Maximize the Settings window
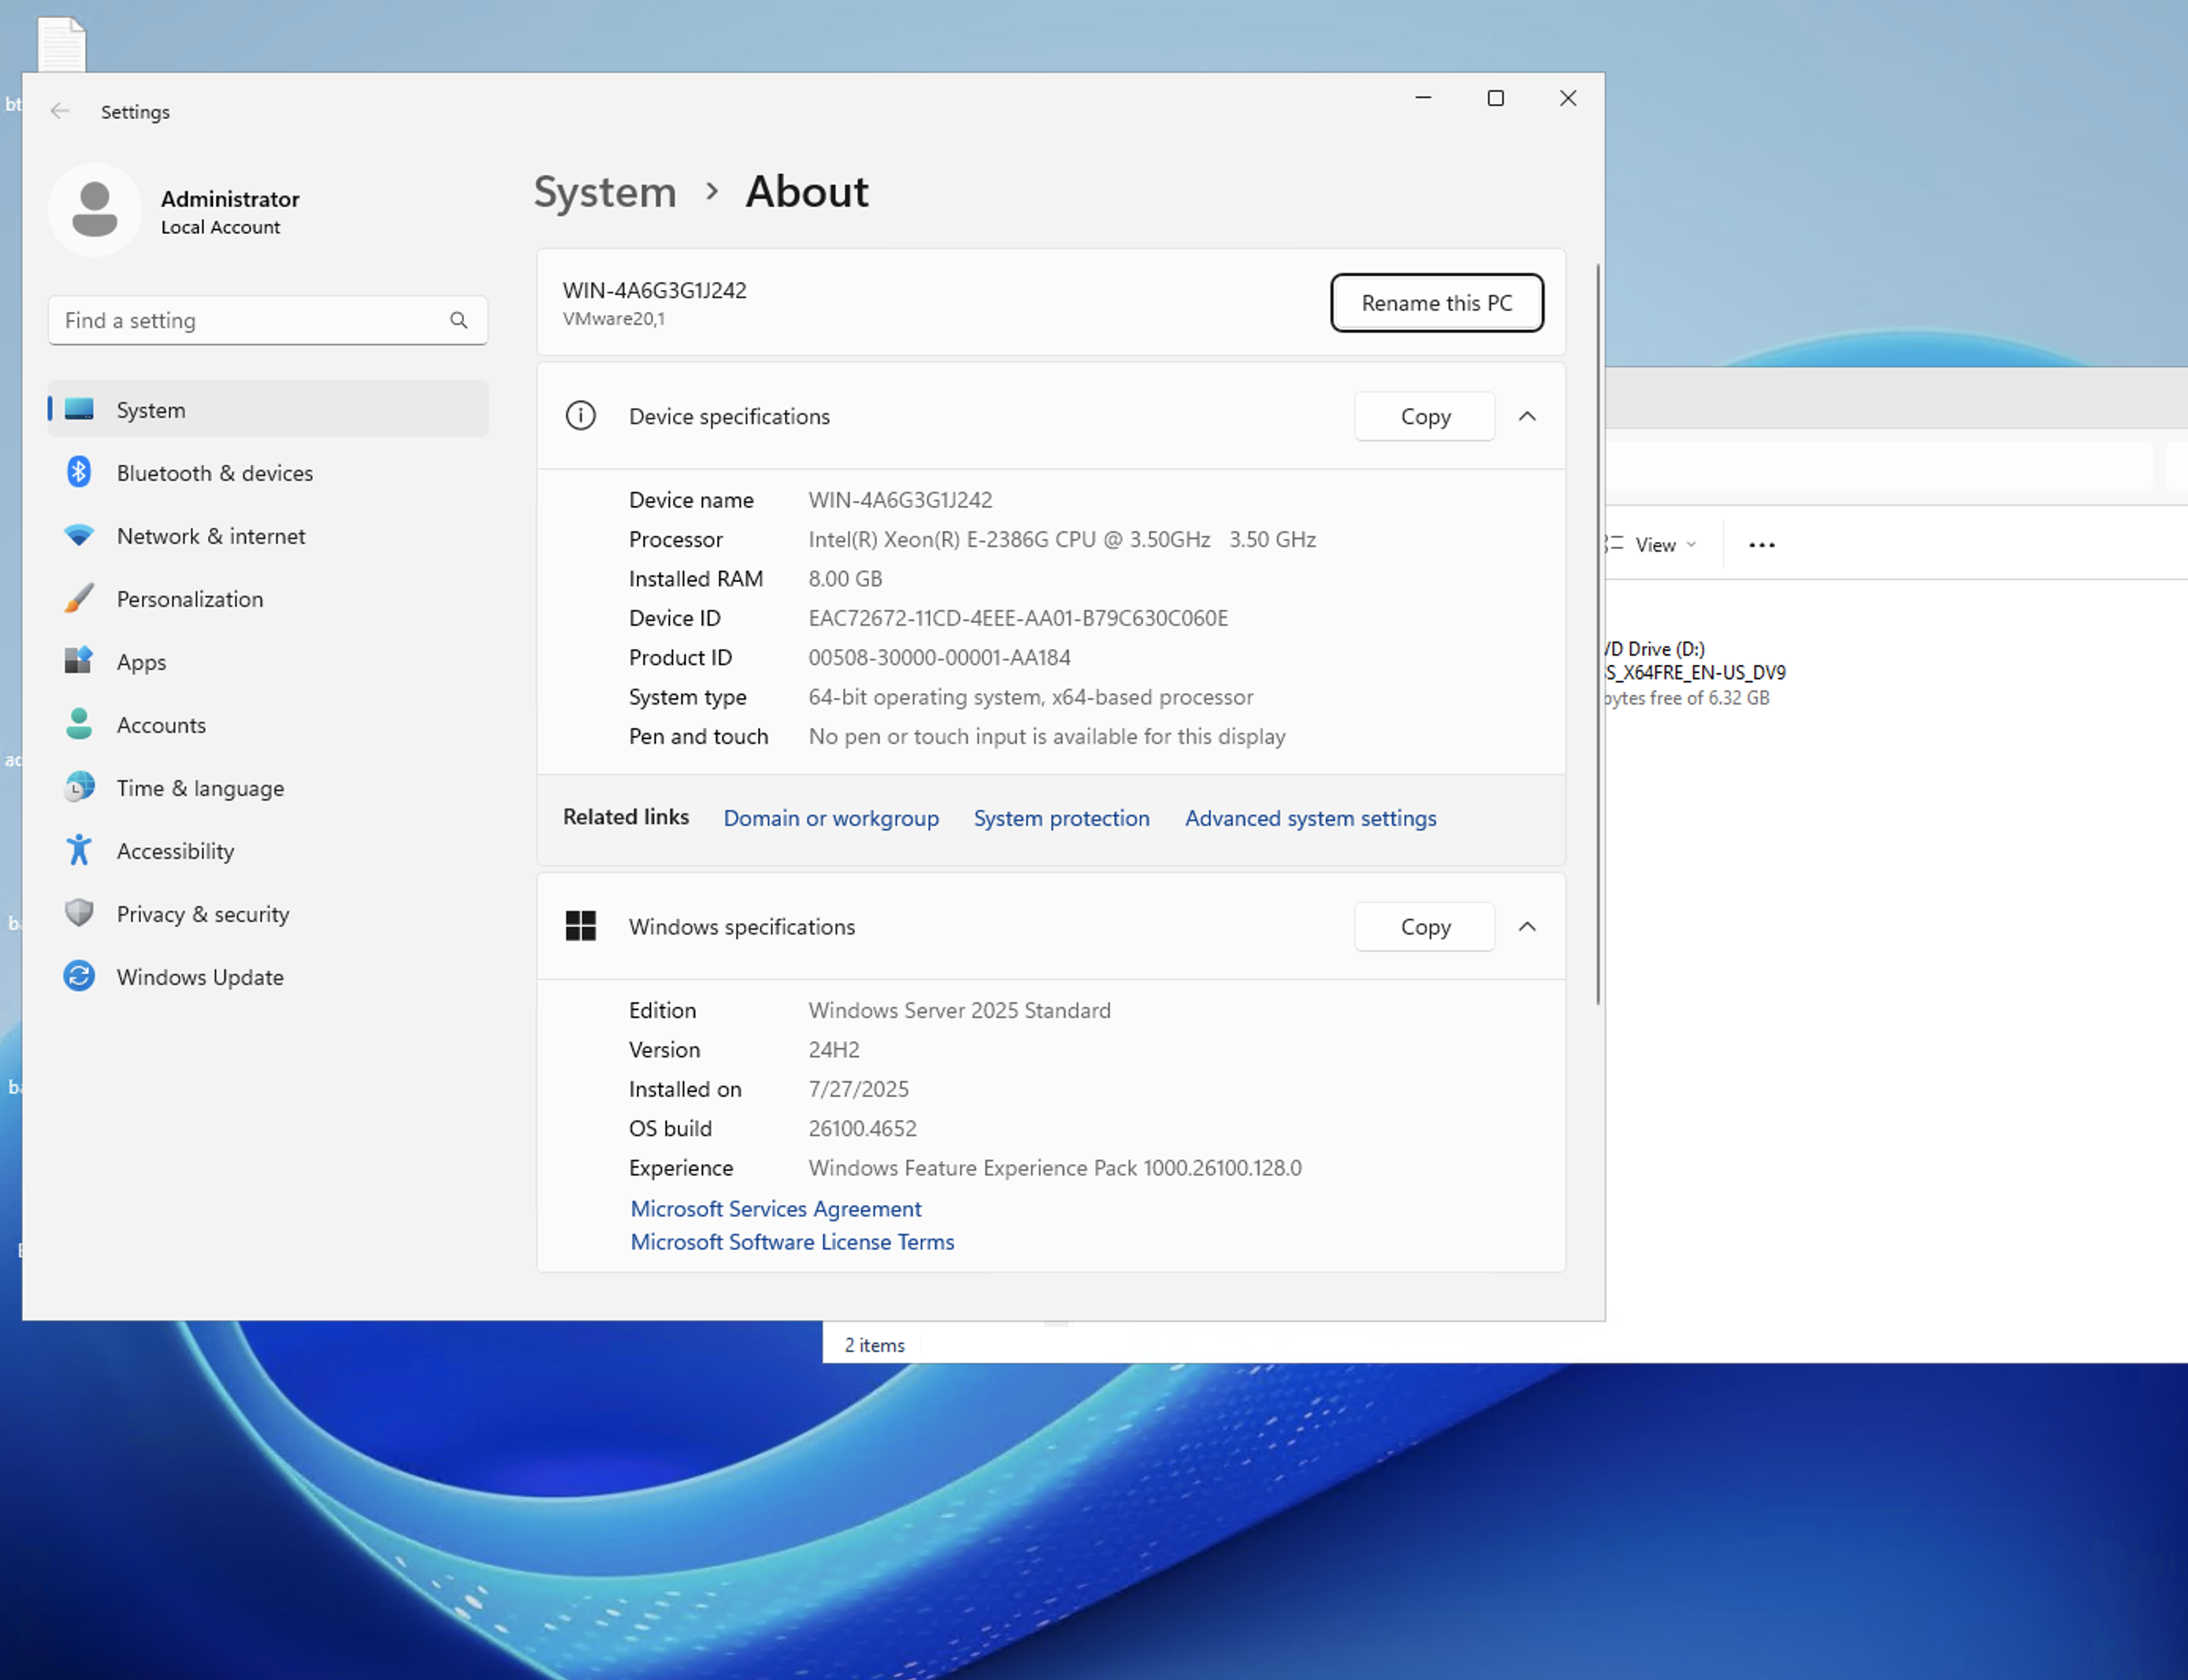 pyautogui.click(x=1495, y=98)
